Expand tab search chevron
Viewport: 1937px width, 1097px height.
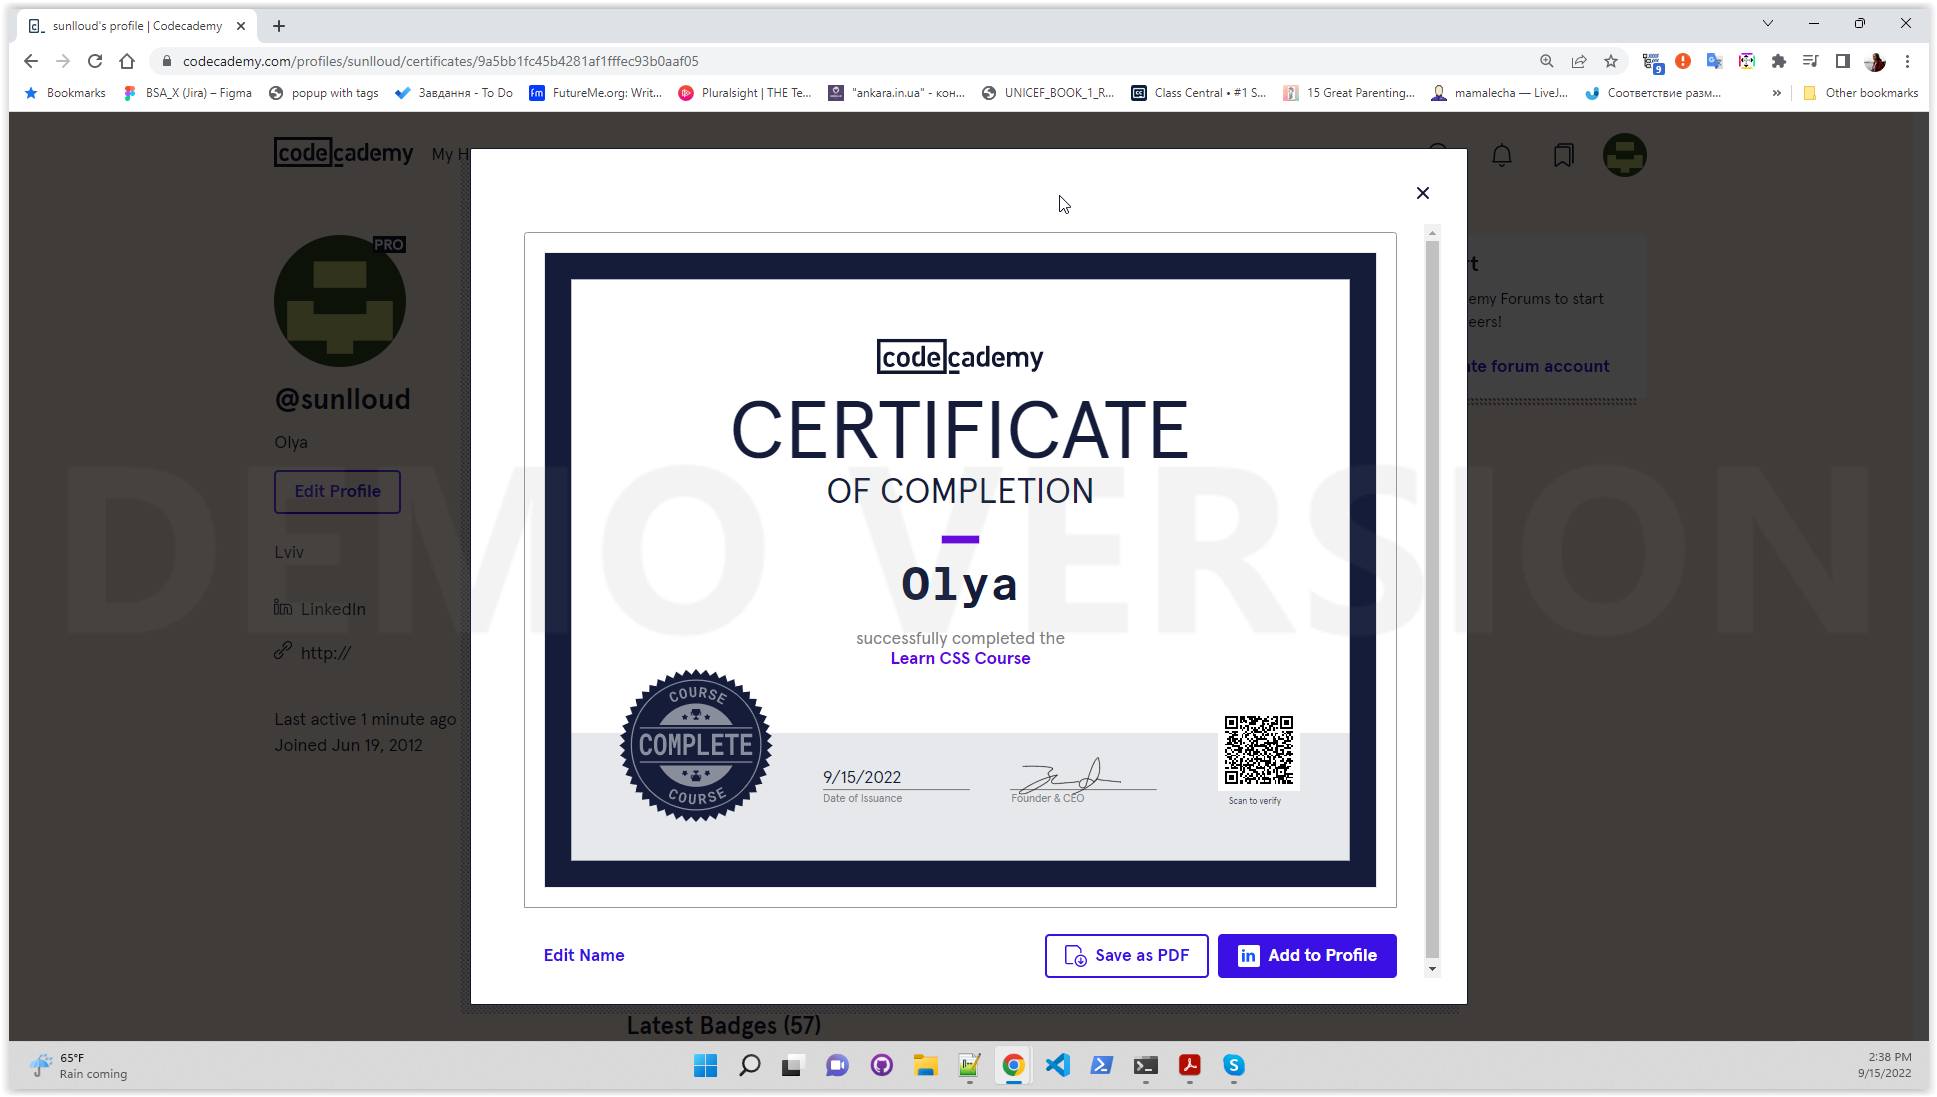[x=1767, y=23]
